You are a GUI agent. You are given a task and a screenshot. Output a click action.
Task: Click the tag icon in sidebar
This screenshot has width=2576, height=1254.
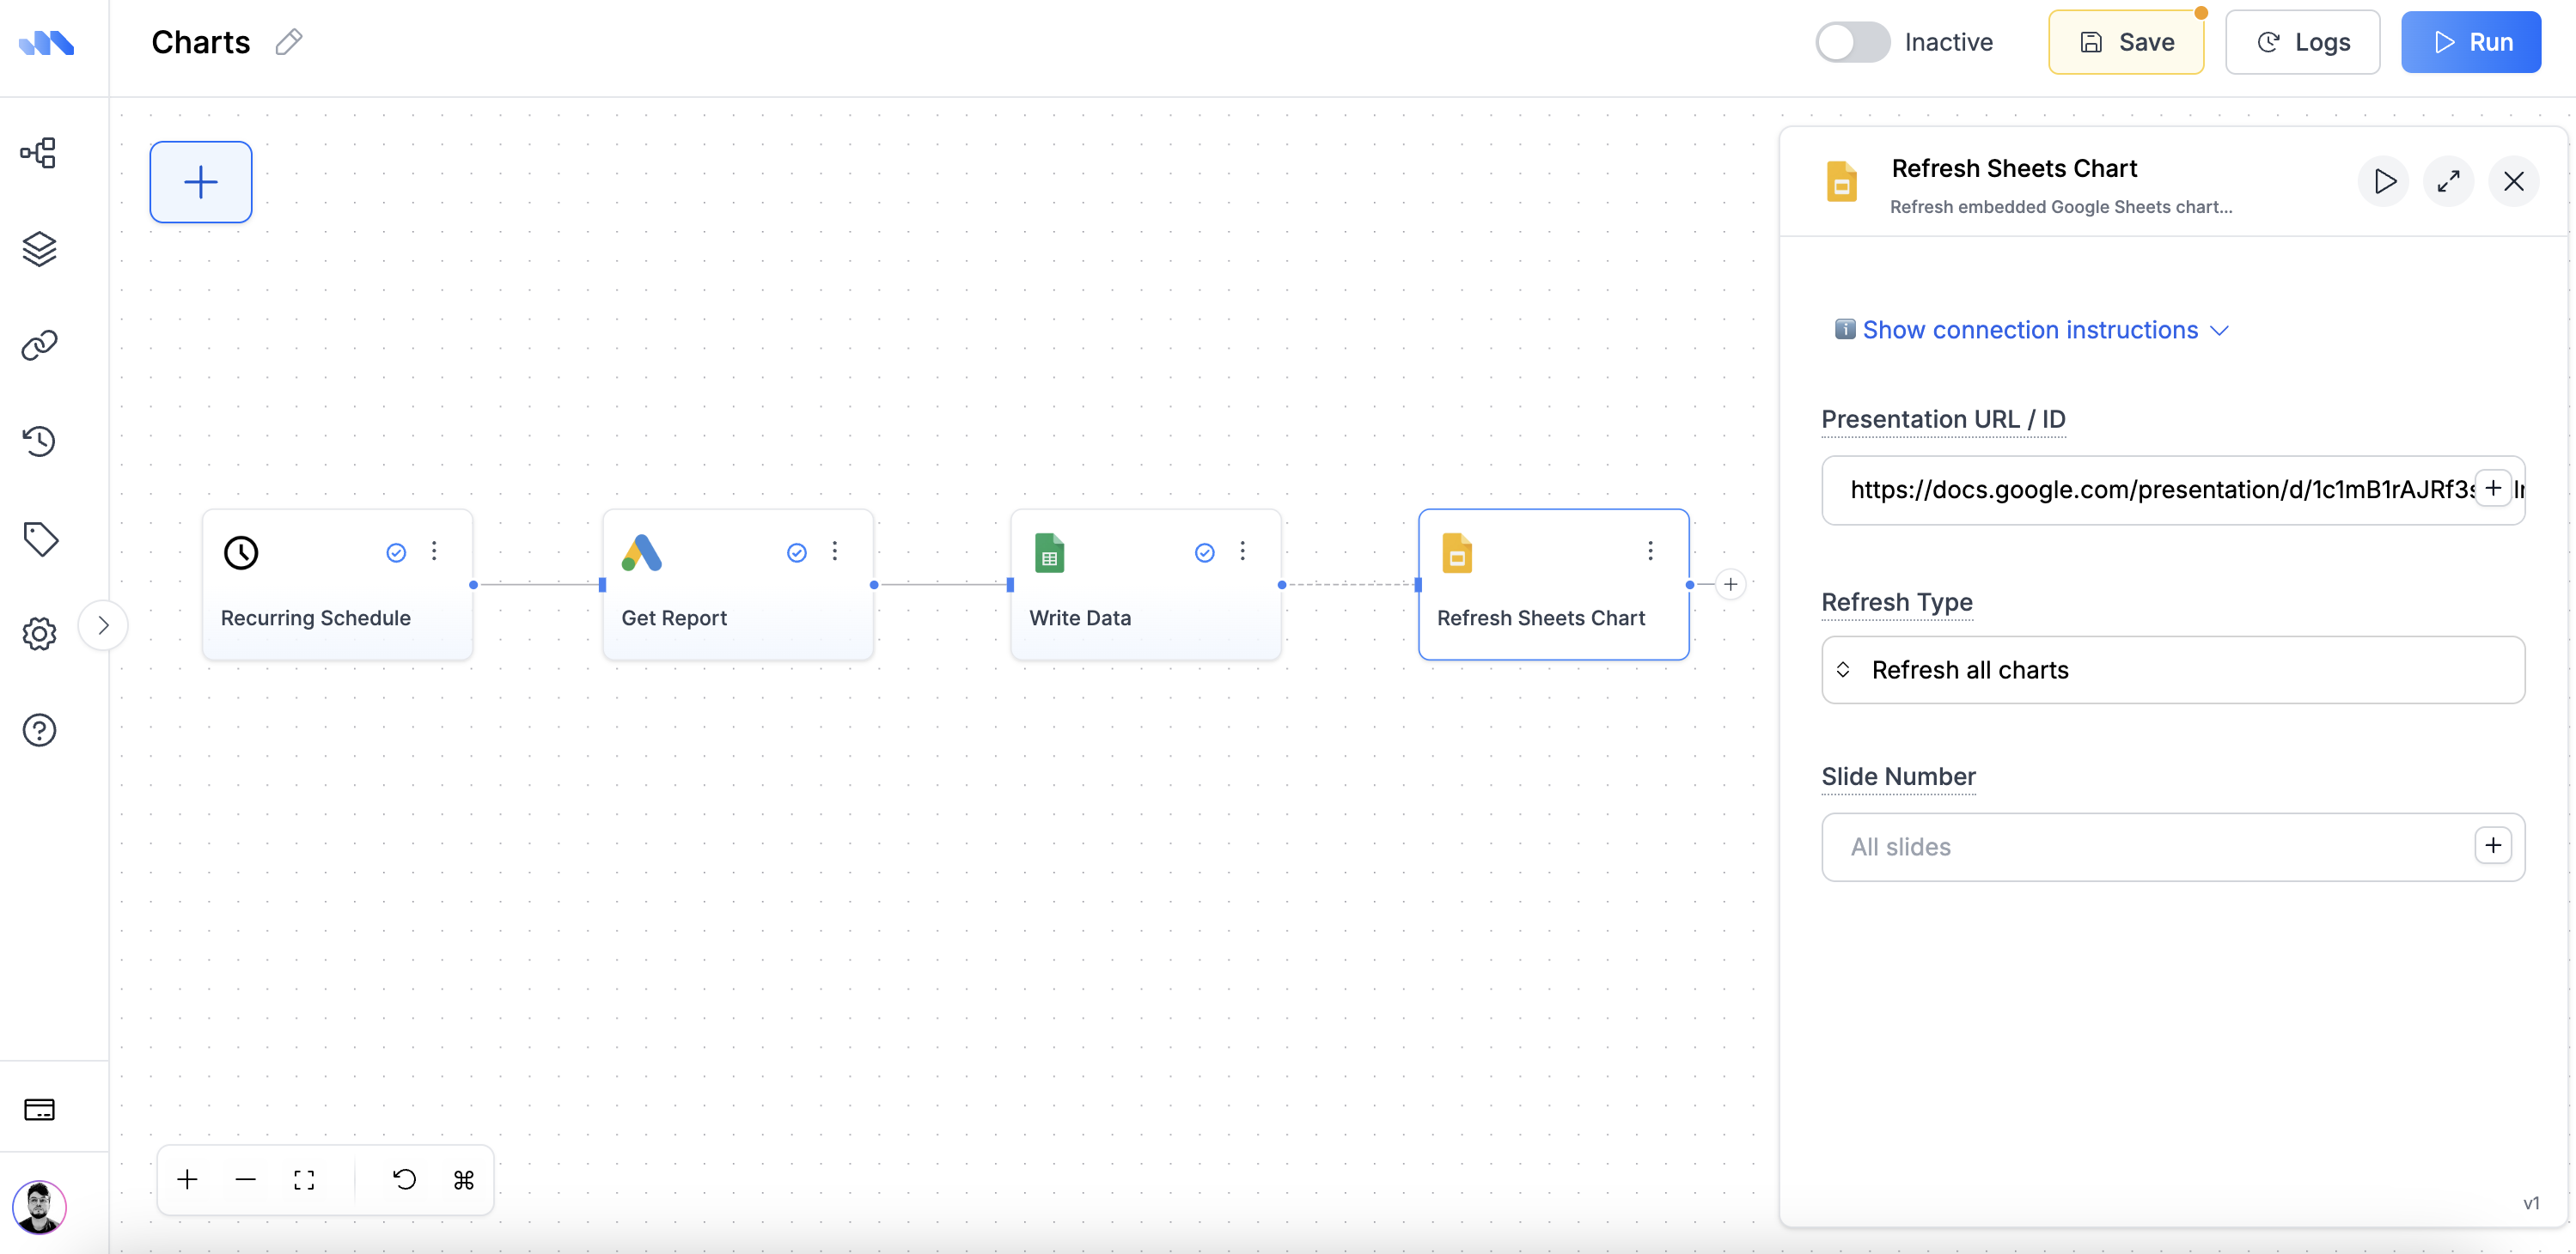(40, 539)
